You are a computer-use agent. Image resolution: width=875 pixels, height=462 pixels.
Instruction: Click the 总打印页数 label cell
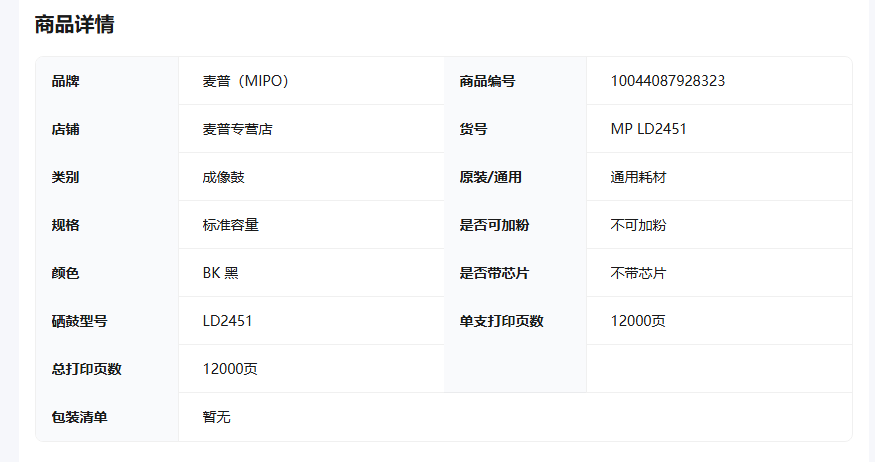(107, 369)
